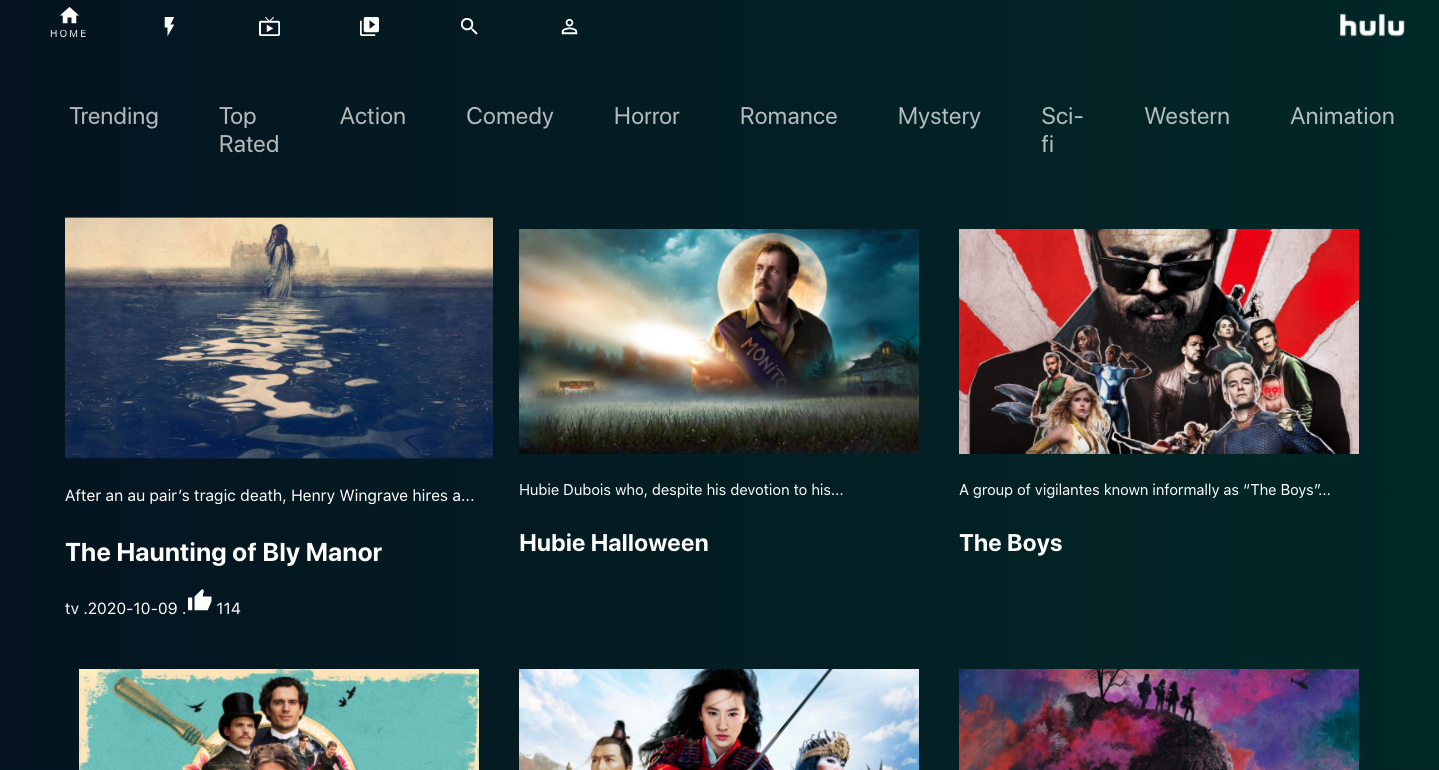Viewport: 1439px width, 770px height.
Task: Click the Hubie Halloween title
Action: [x=614, y=543]
